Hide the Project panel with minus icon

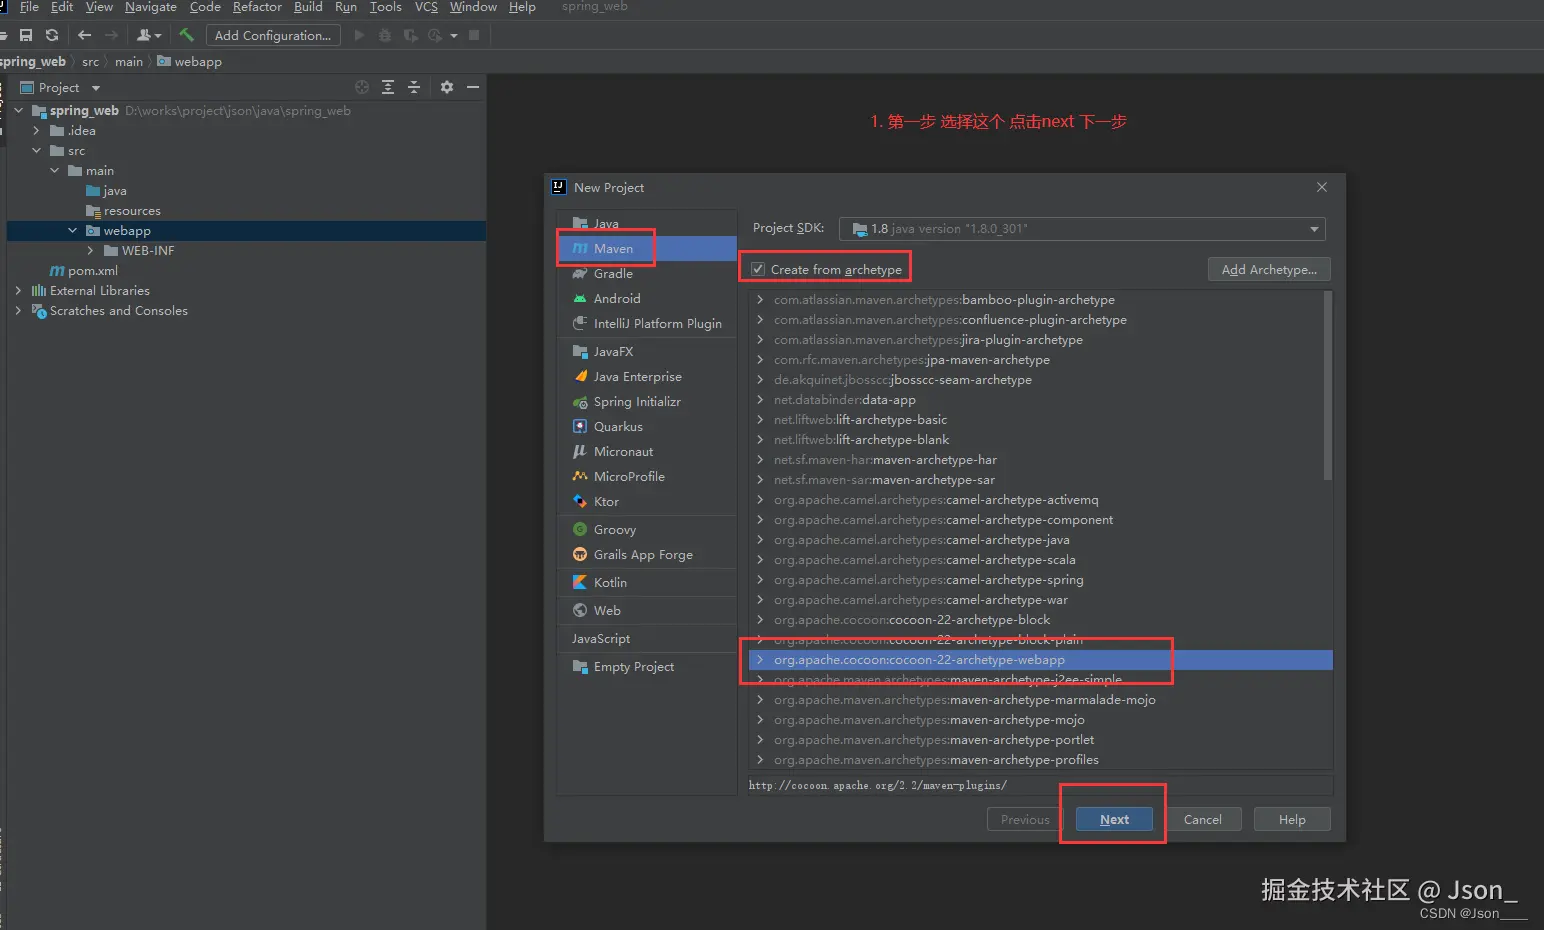click(x=473, y=87)
